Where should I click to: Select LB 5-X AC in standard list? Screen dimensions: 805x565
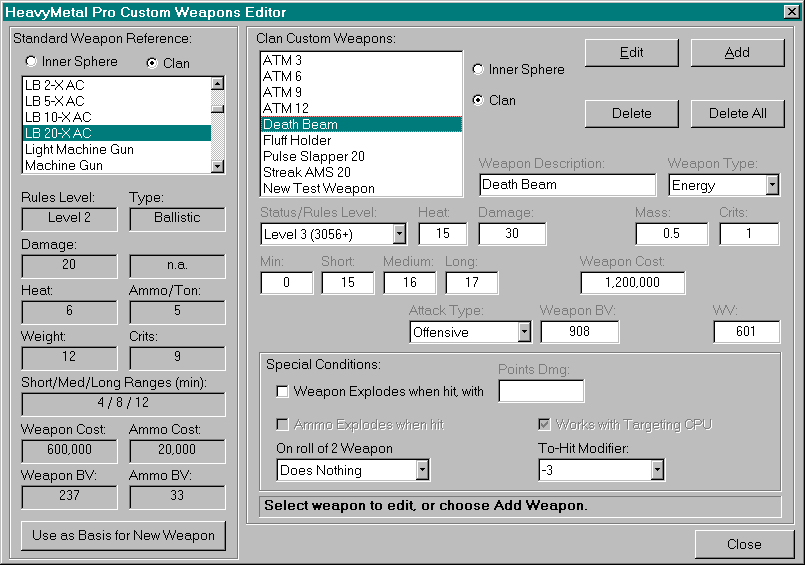(117, 101)
